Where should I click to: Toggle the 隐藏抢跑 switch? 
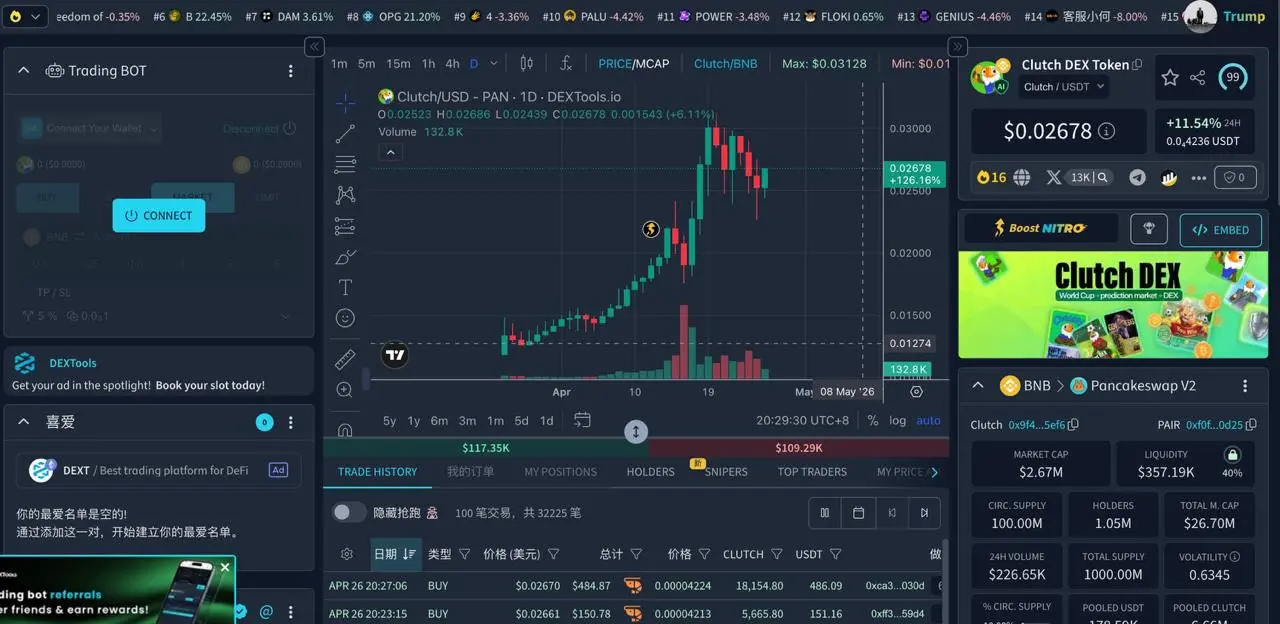(x=349, y=512)
